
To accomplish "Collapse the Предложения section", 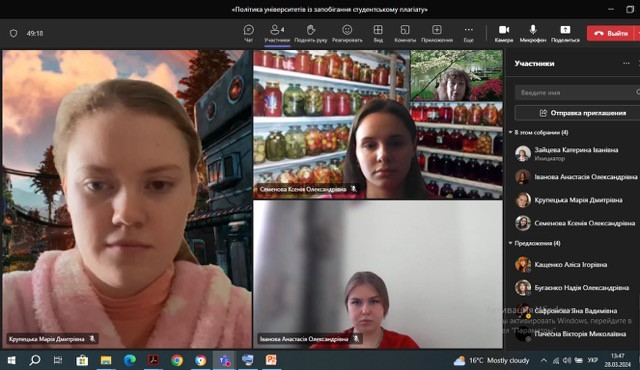I will point(511,243).
